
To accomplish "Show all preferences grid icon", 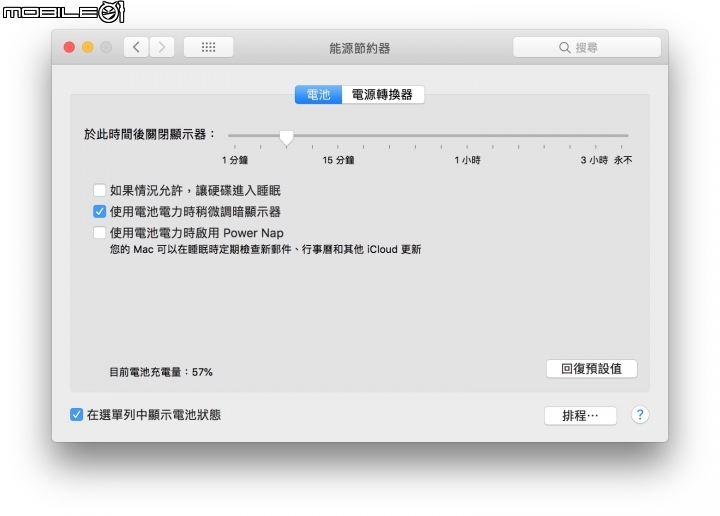I will tap(208, 47).
